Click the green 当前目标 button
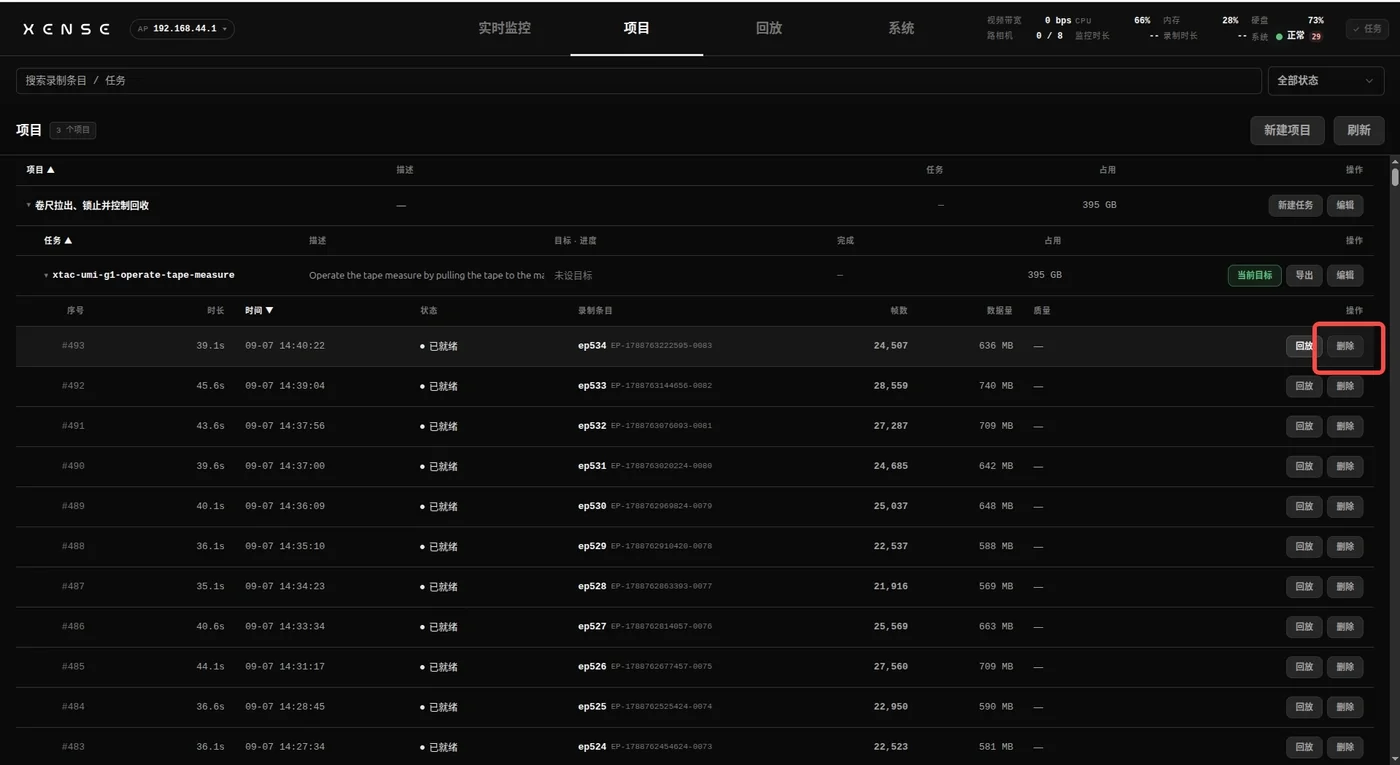The image size is (1400, 765). pos(1255,275)
